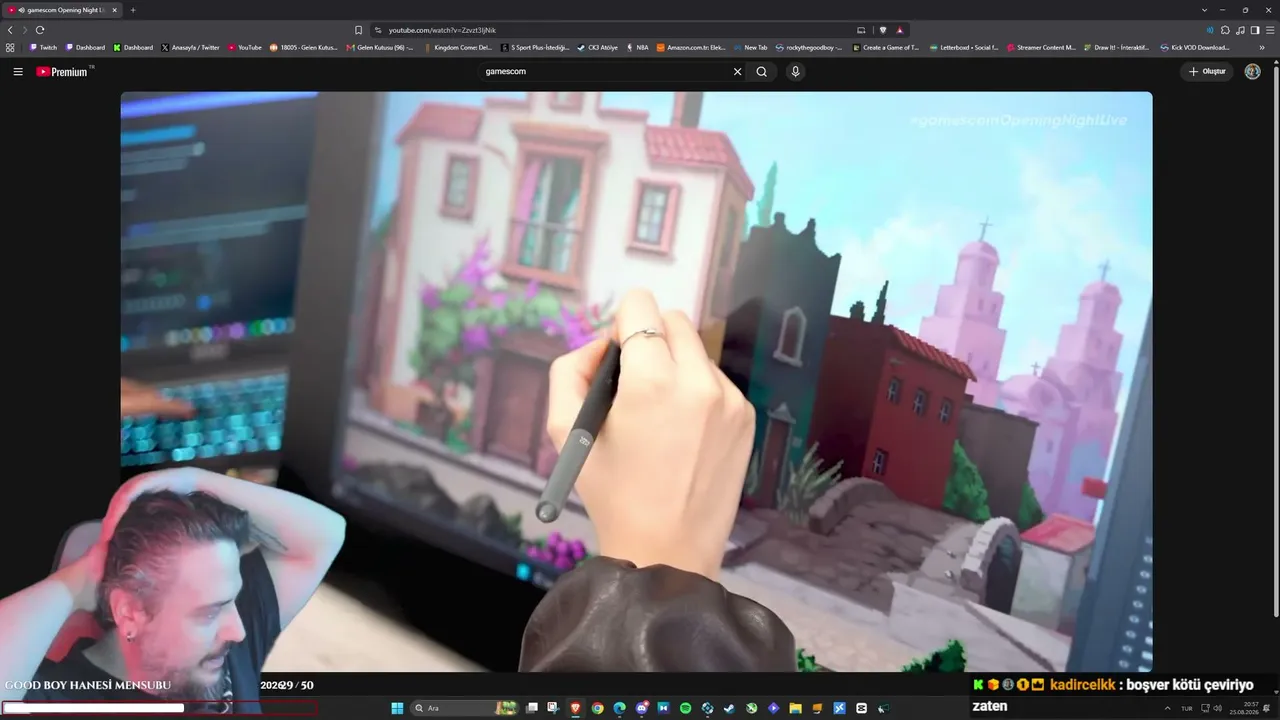Open CapCut from the taskbar
This screenshot has height=720, width=1280.
pyautogui.click(x=861, y=708)
